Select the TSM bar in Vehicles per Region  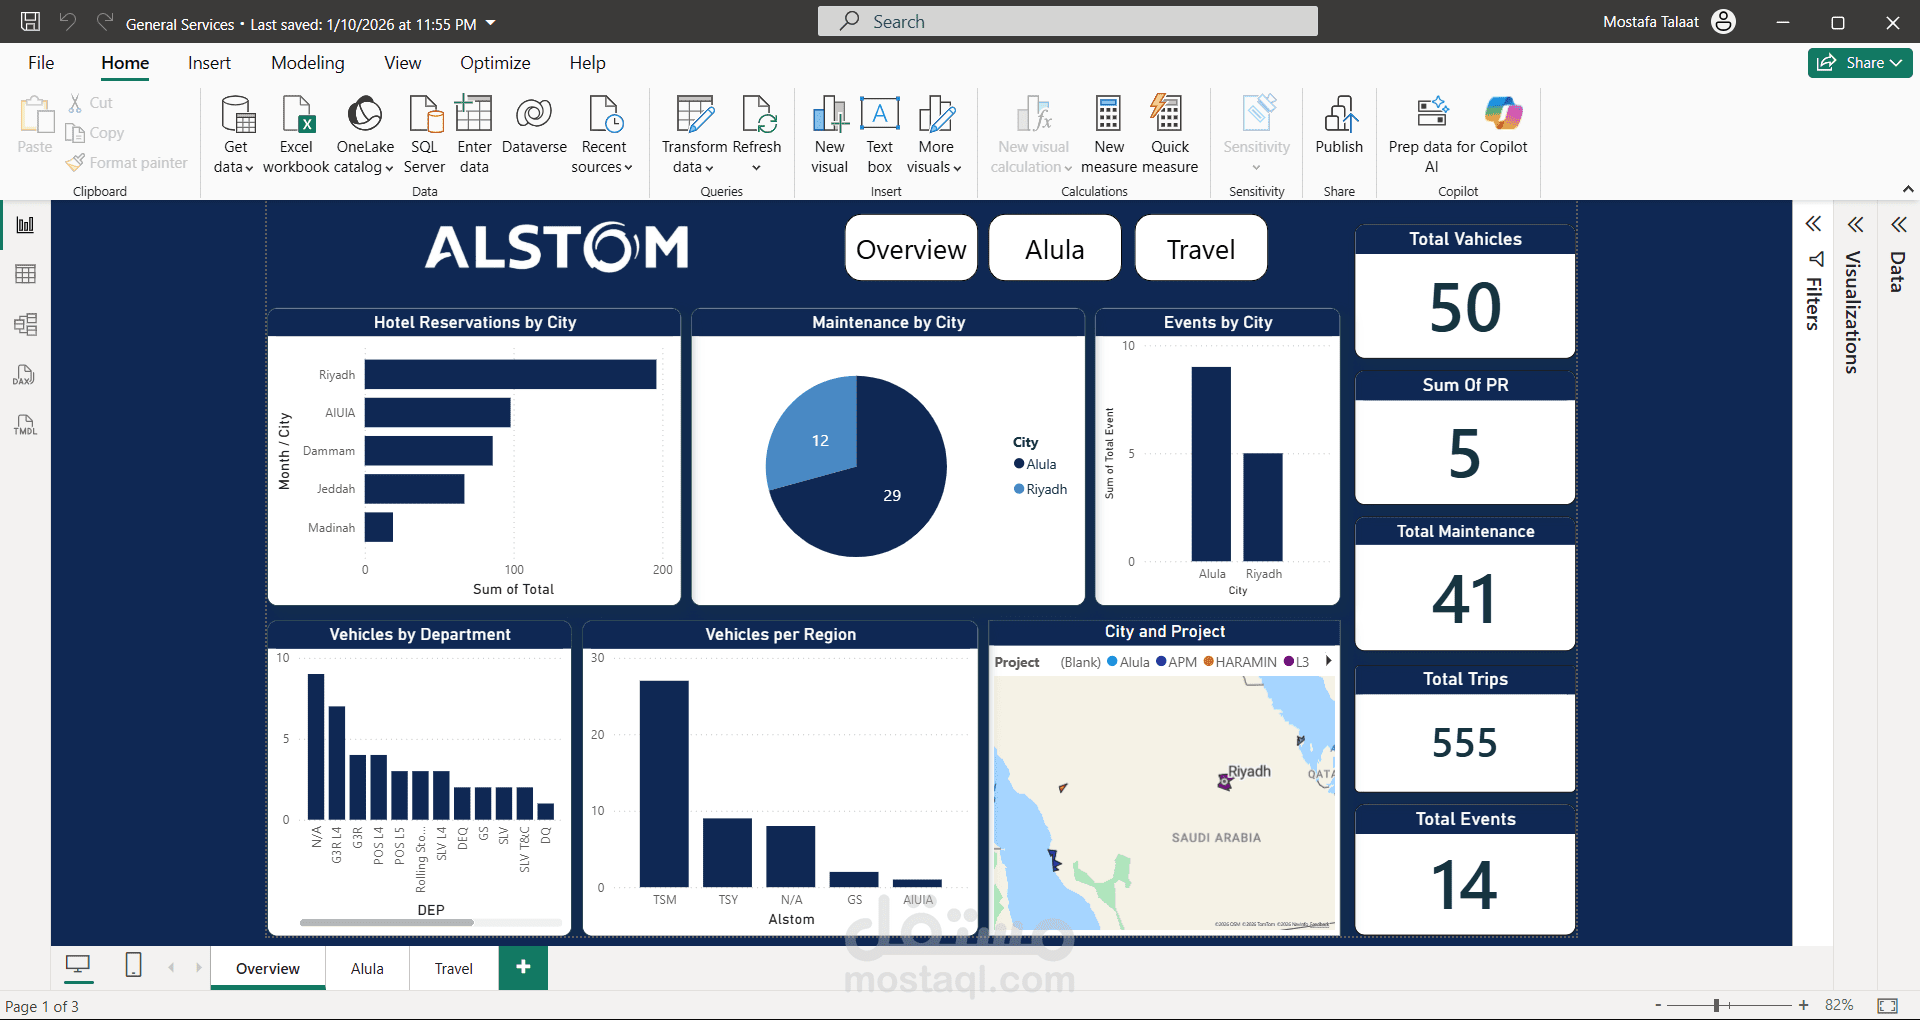pos(664,784)
